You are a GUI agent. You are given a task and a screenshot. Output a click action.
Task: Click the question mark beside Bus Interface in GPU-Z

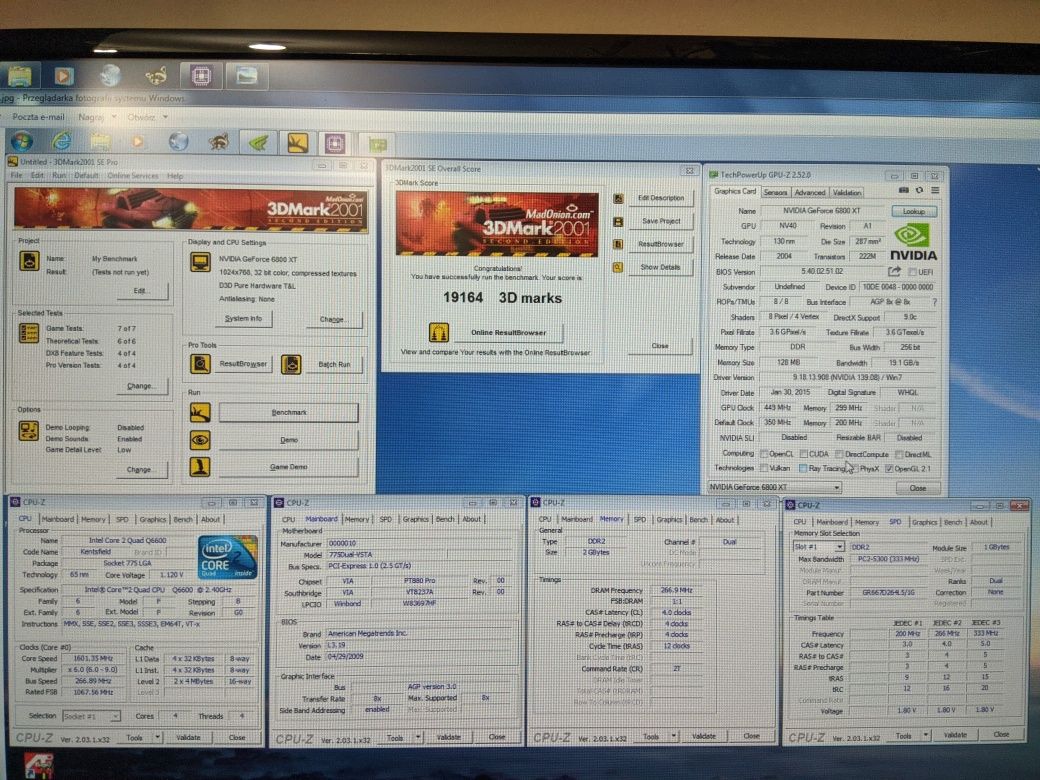click(x=935, y=302)
